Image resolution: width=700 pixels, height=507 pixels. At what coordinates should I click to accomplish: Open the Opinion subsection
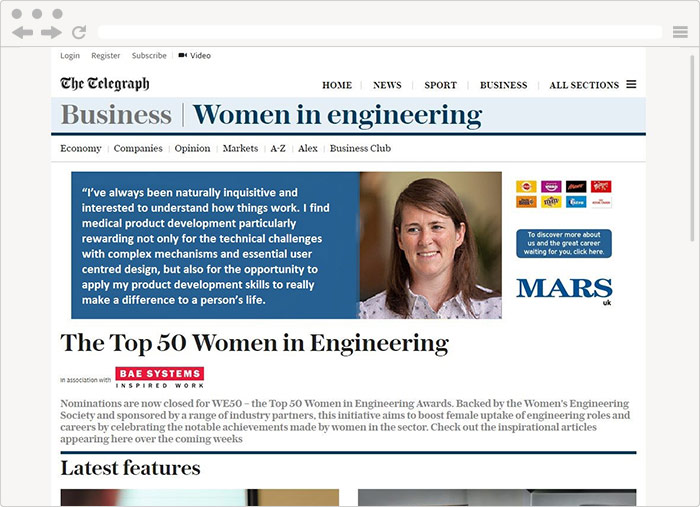tap(192, 148)
